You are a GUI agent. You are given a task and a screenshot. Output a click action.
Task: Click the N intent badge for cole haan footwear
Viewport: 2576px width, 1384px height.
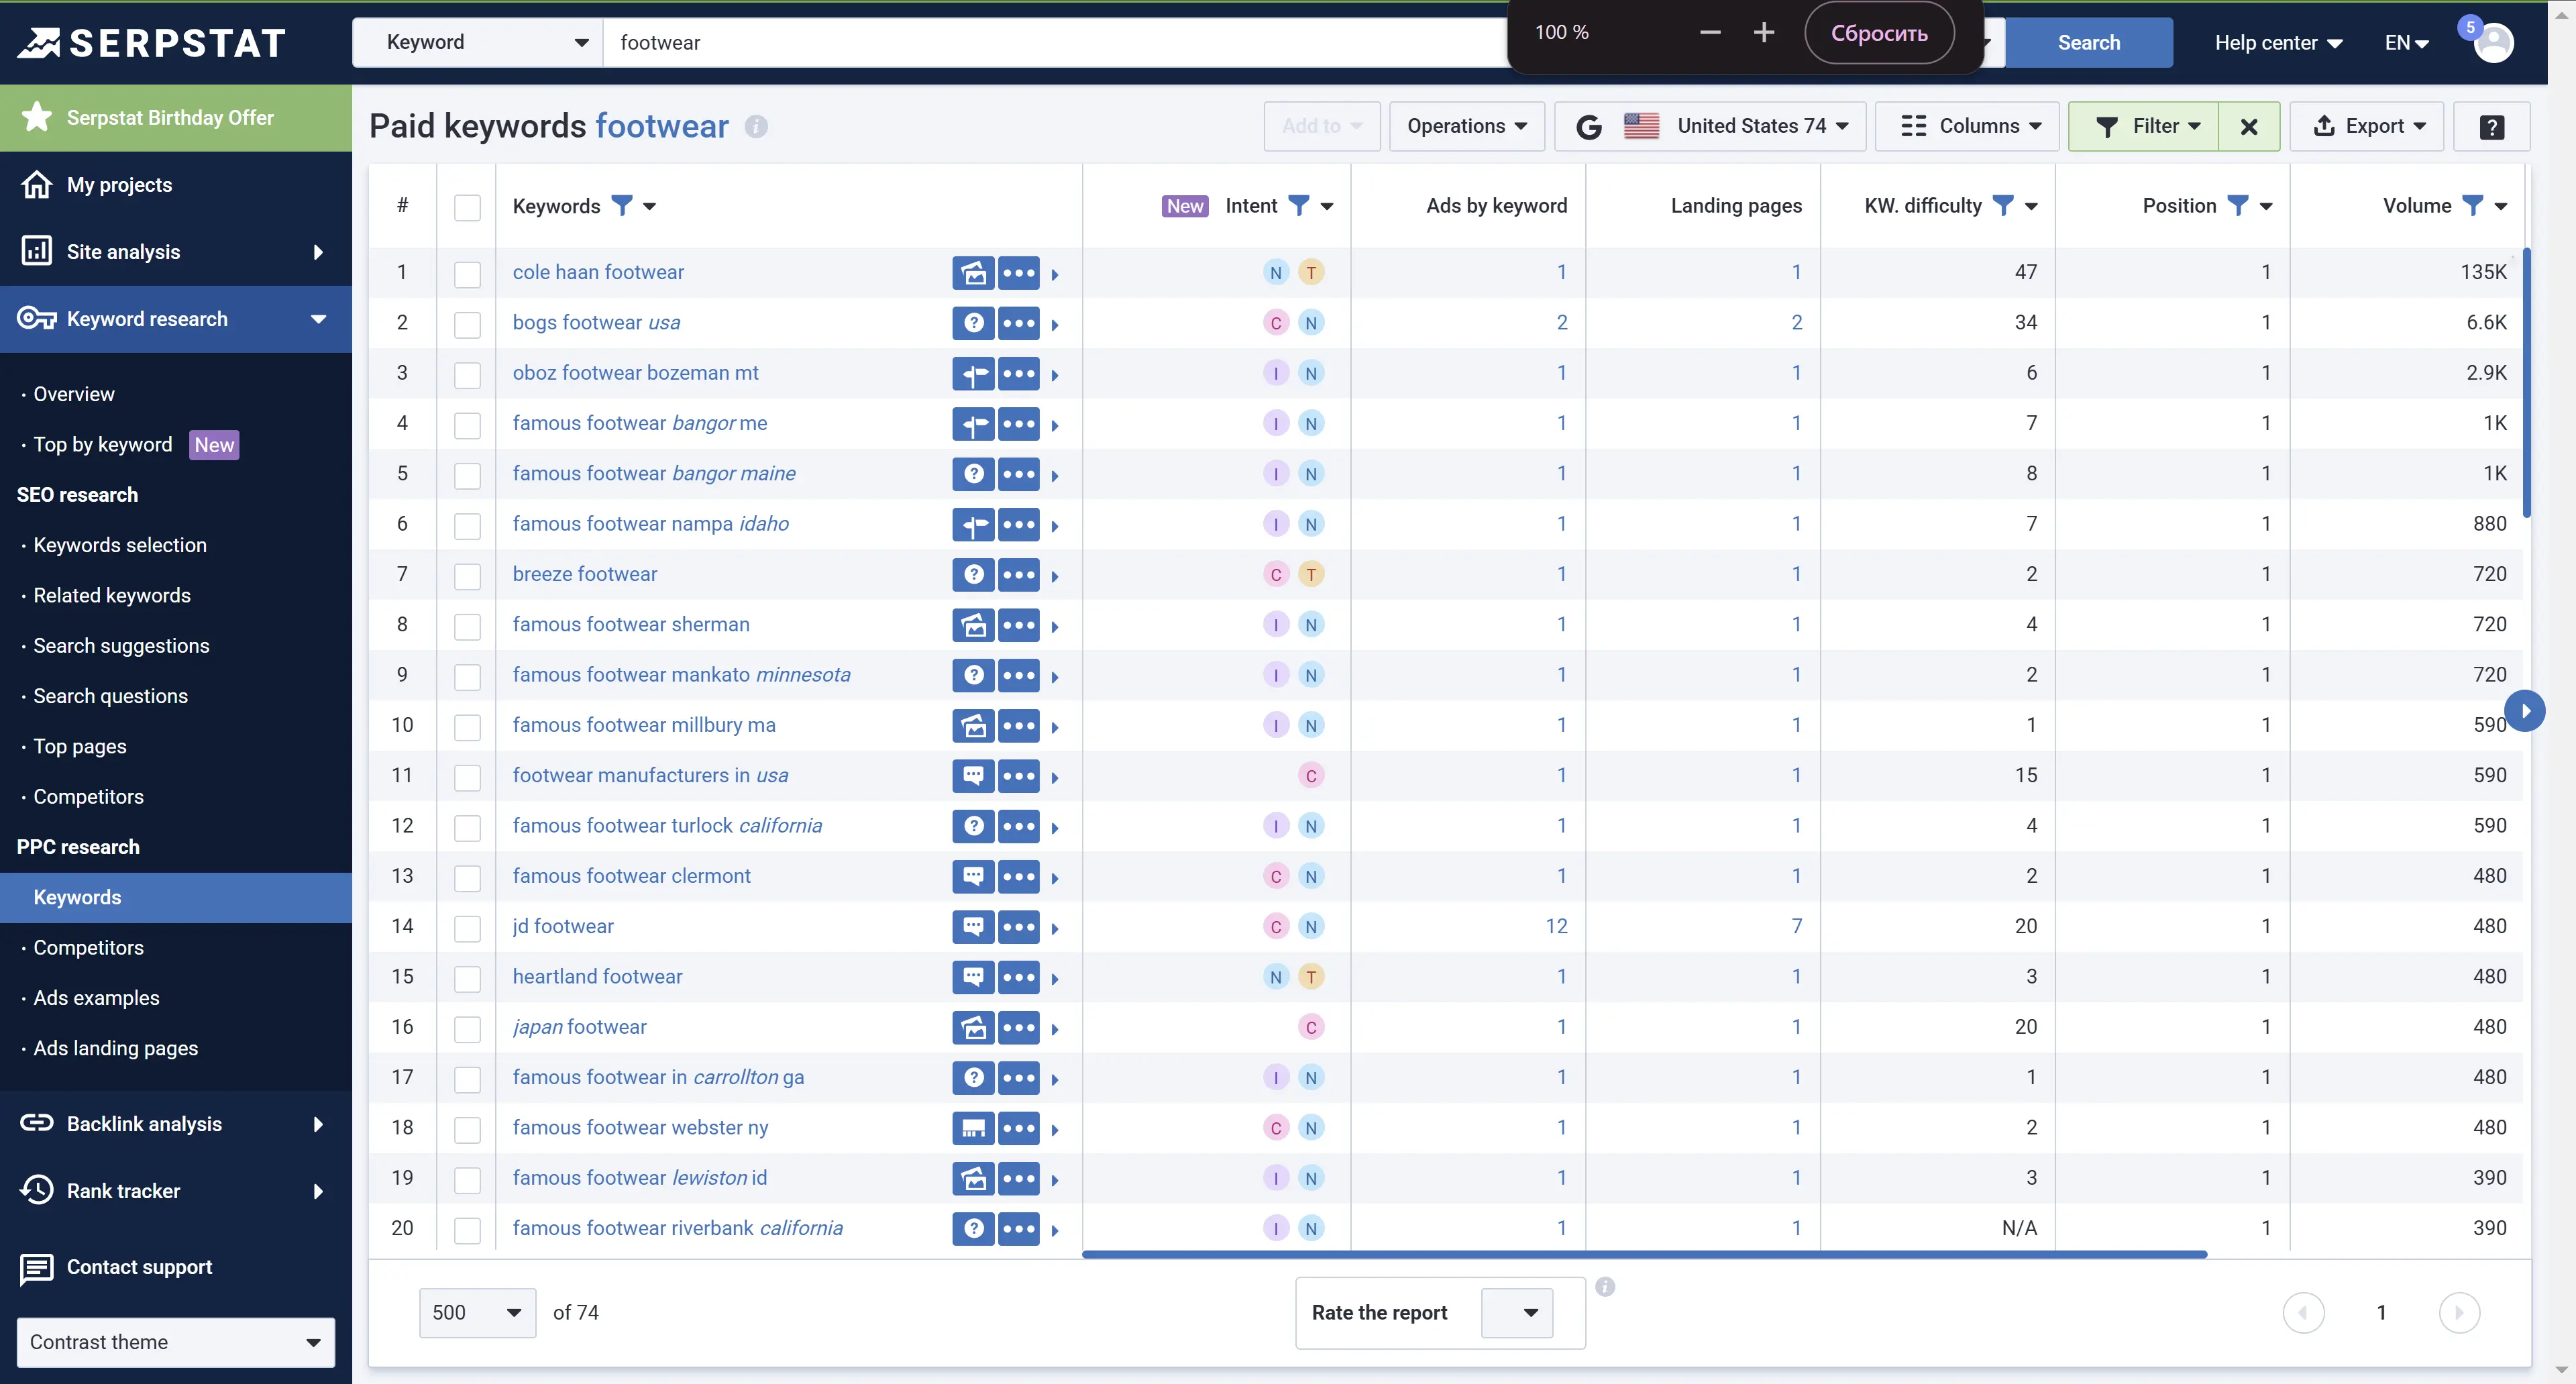click(x=1275, y=272)
